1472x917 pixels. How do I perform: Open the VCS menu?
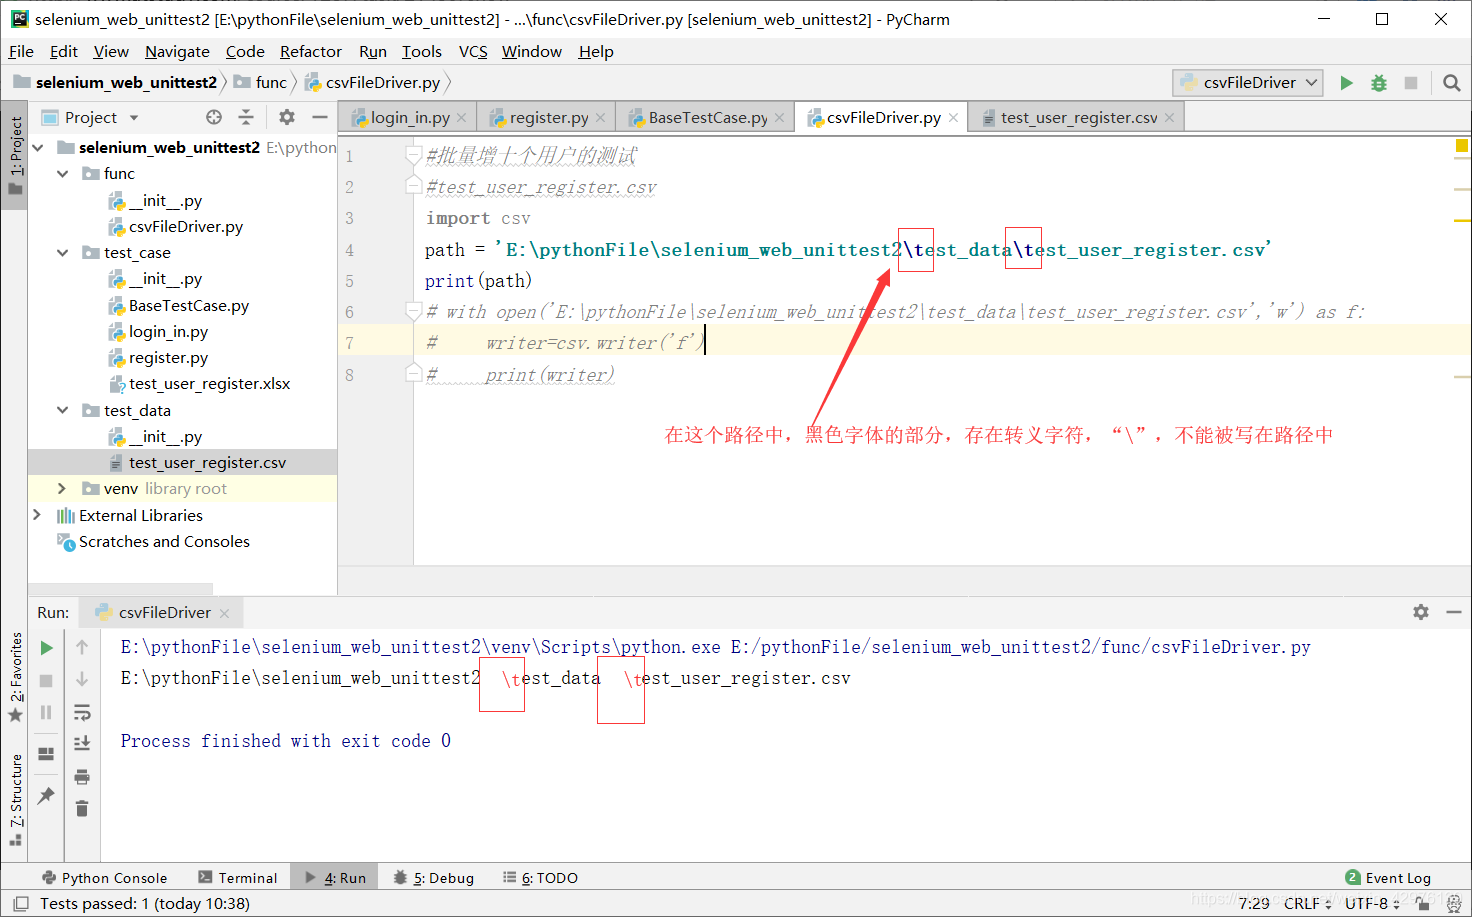473,52
